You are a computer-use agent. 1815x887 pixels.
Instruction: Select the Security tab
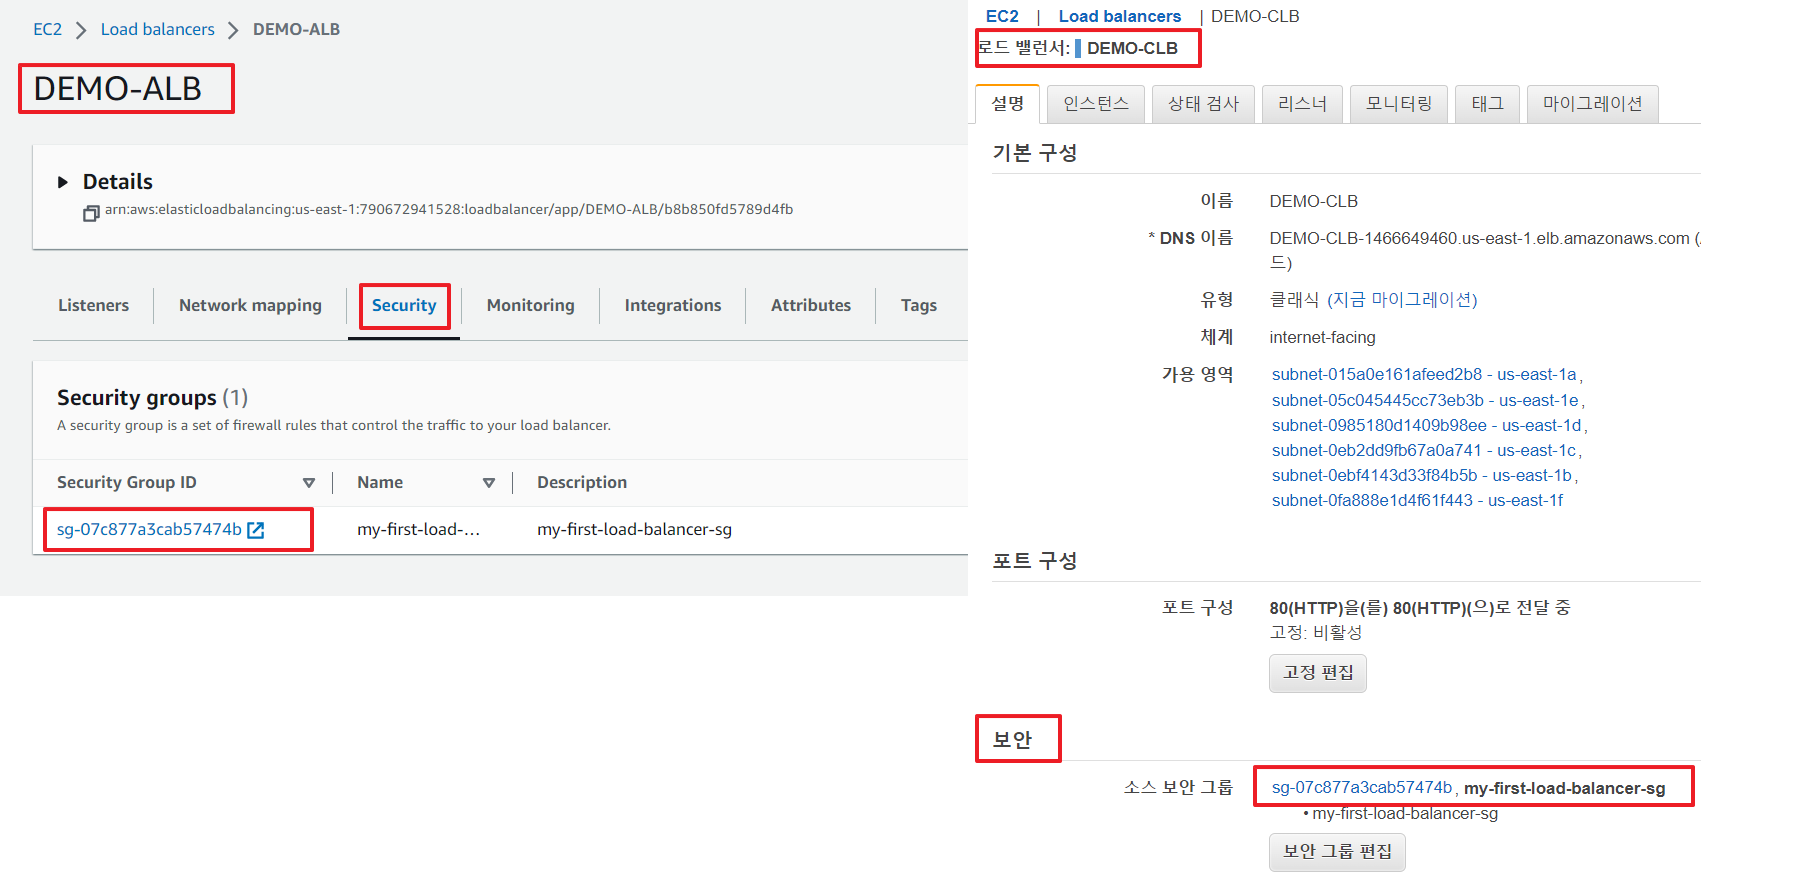404,305
